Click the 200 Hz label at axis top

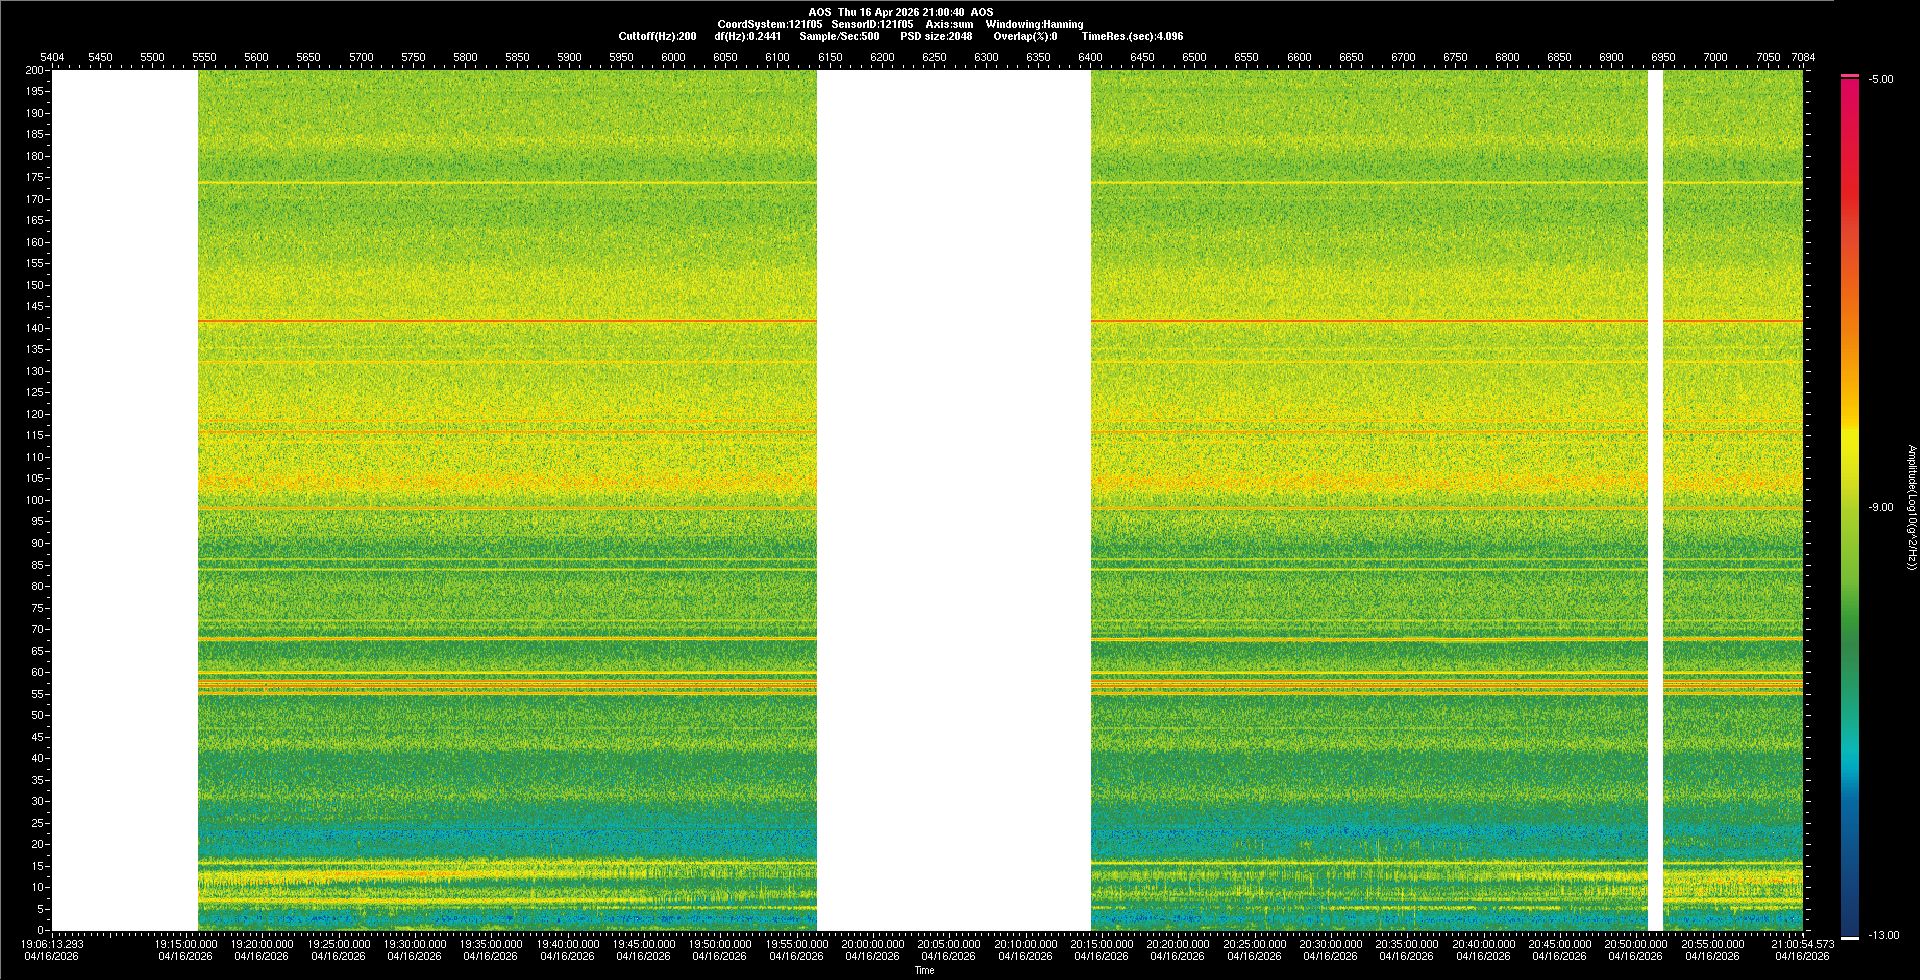point(35,70)
